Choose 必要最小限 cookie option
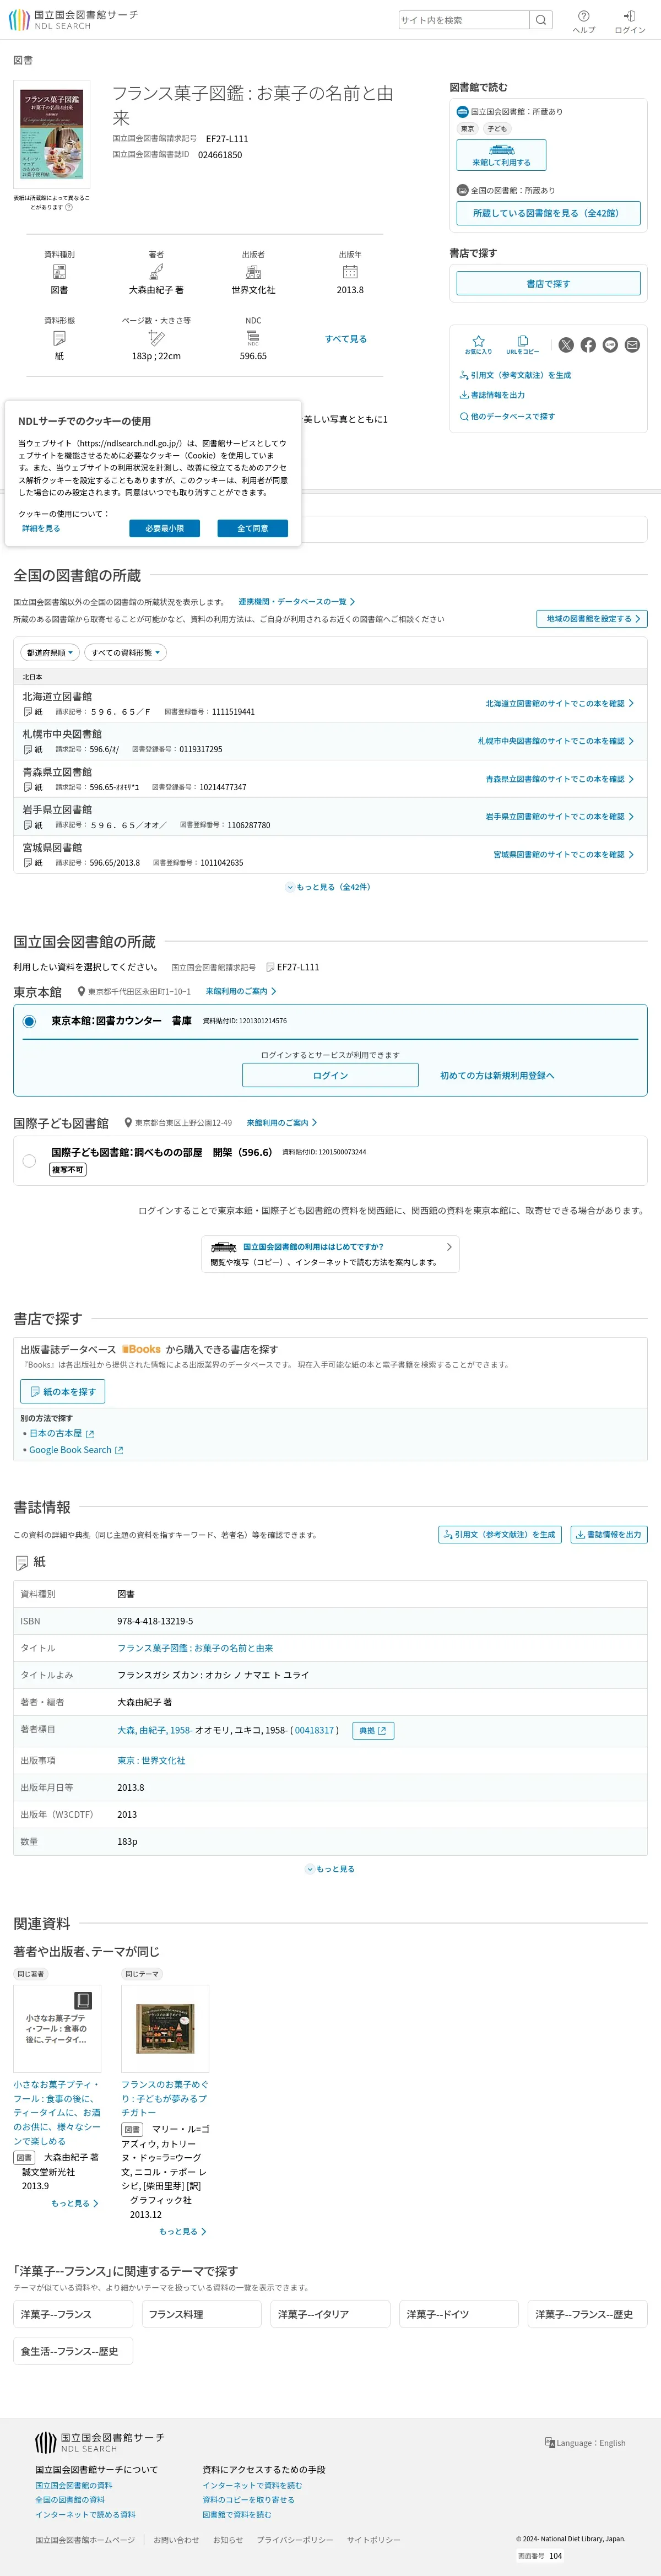 pyautogui.click(x=164, y=528)
